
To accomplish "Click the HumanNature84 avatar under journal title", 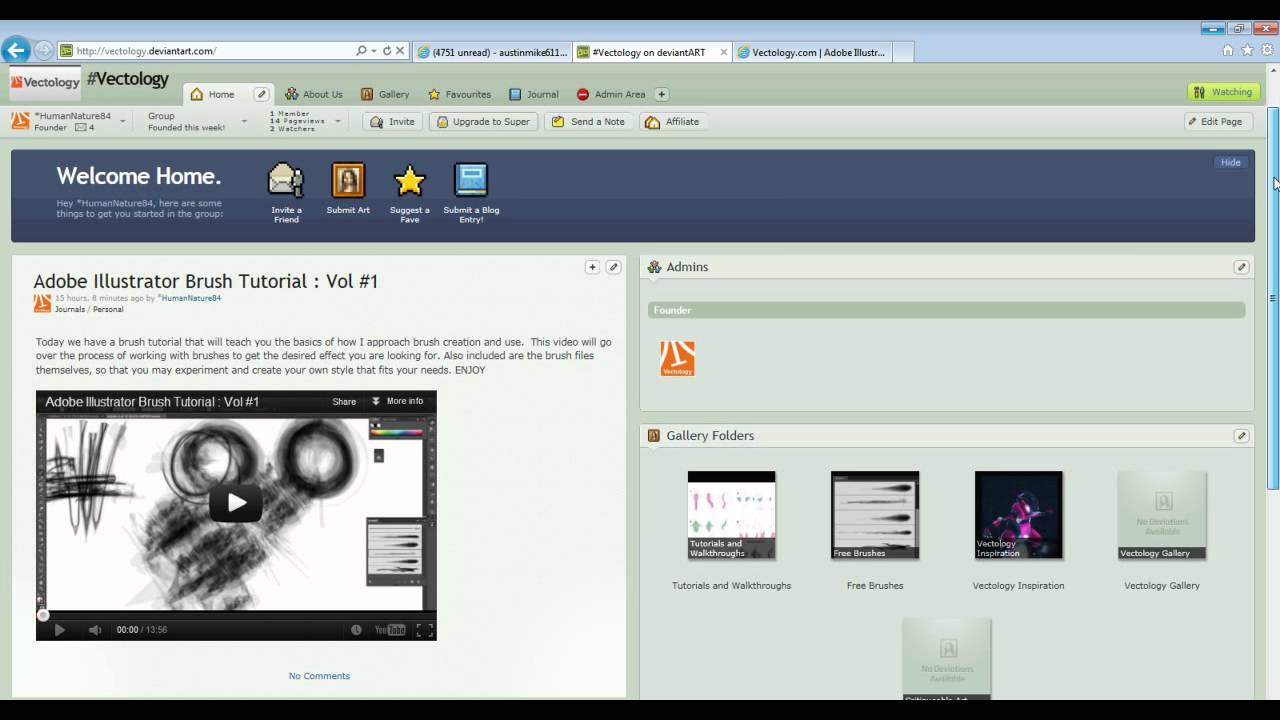I will pos(42,303).
